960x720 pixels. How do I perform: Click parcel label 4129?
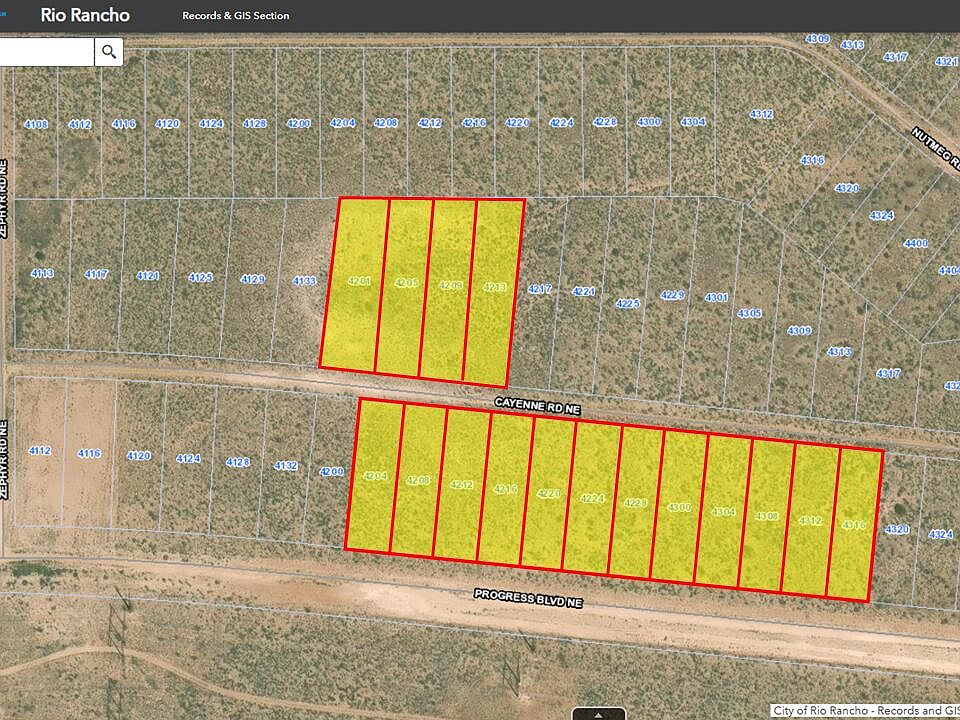(252, 279)
